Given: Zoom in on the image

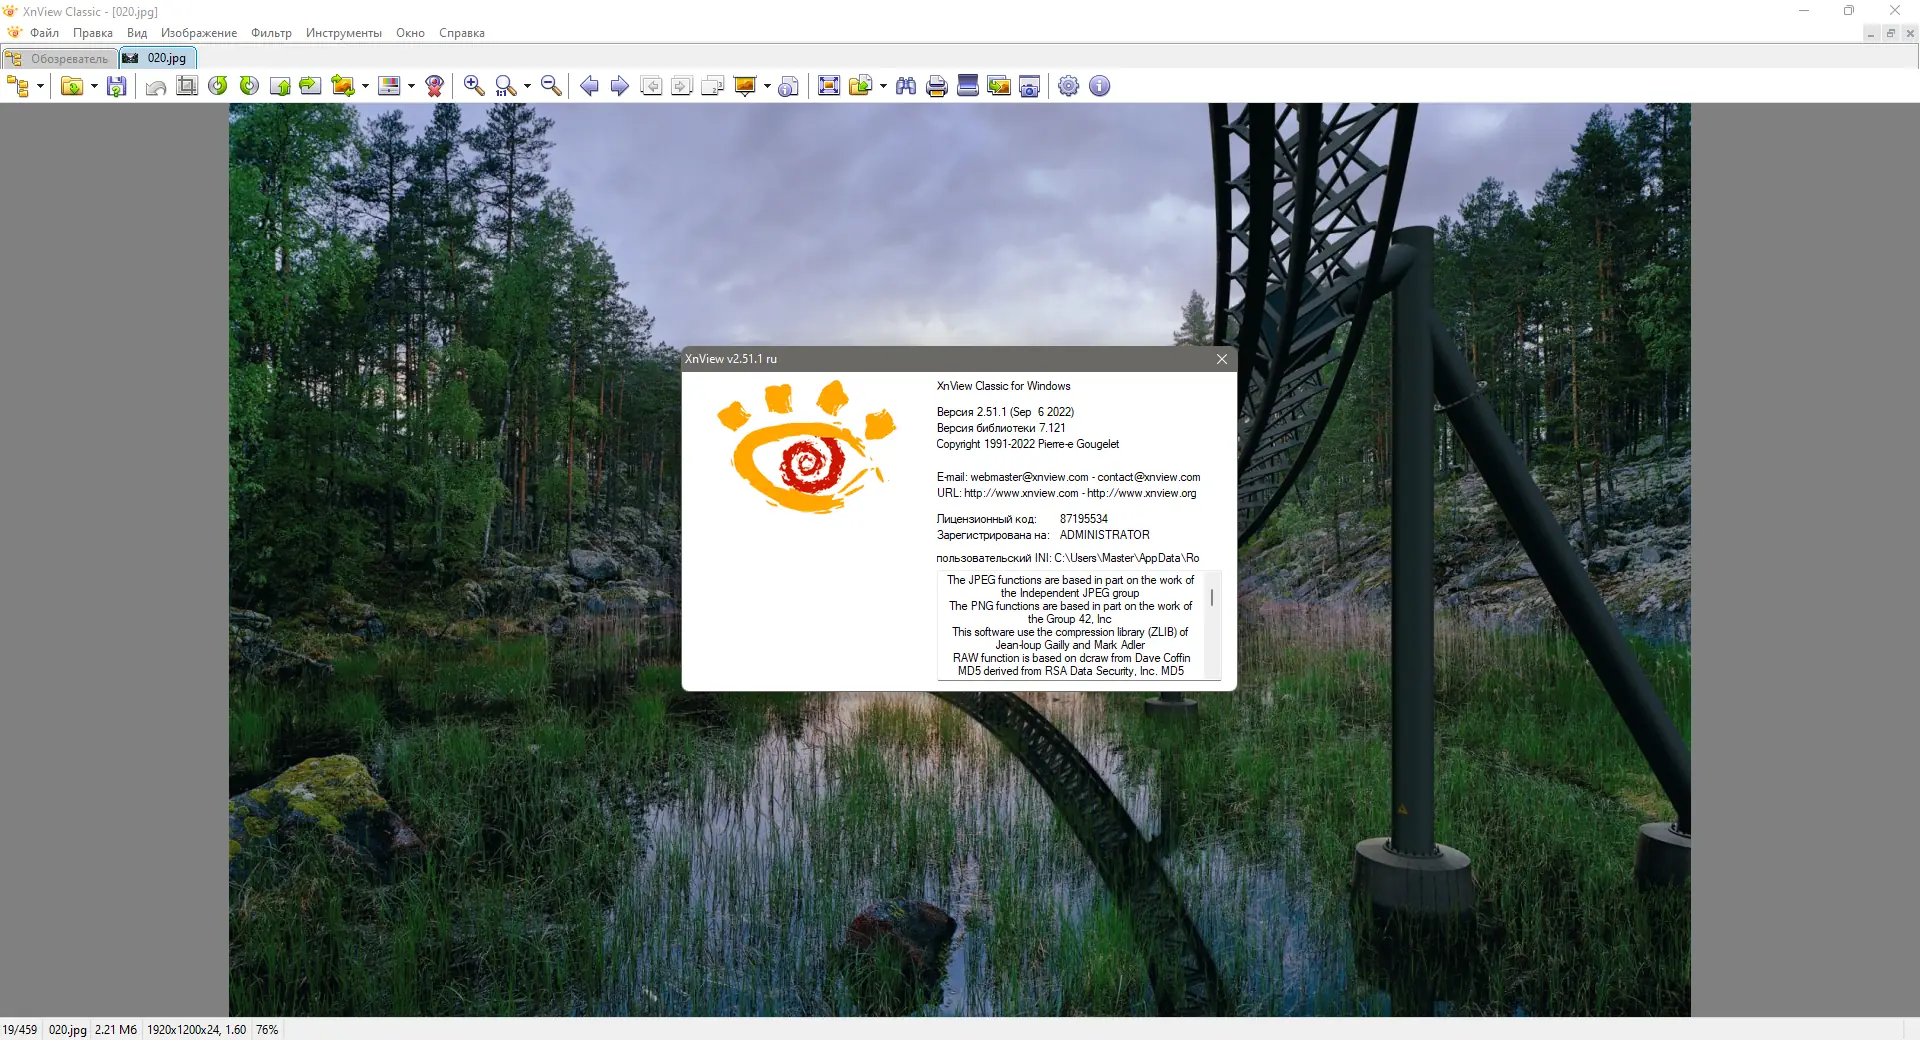Looking at the screenshot, I should tap(473, 86).
